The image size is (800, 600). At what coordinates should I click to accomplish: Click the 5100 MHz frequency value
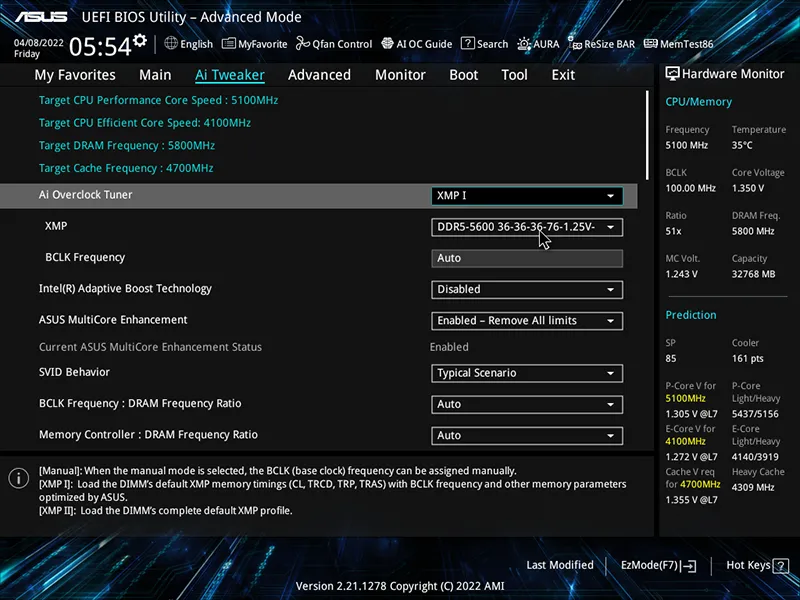pos(686,145)
